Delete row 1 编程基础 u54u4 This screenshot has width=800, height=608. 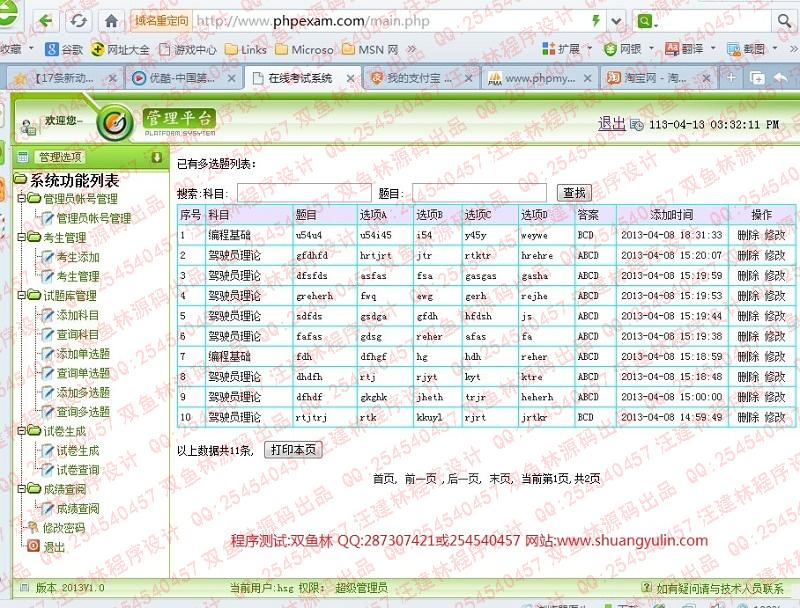point(748,235)
